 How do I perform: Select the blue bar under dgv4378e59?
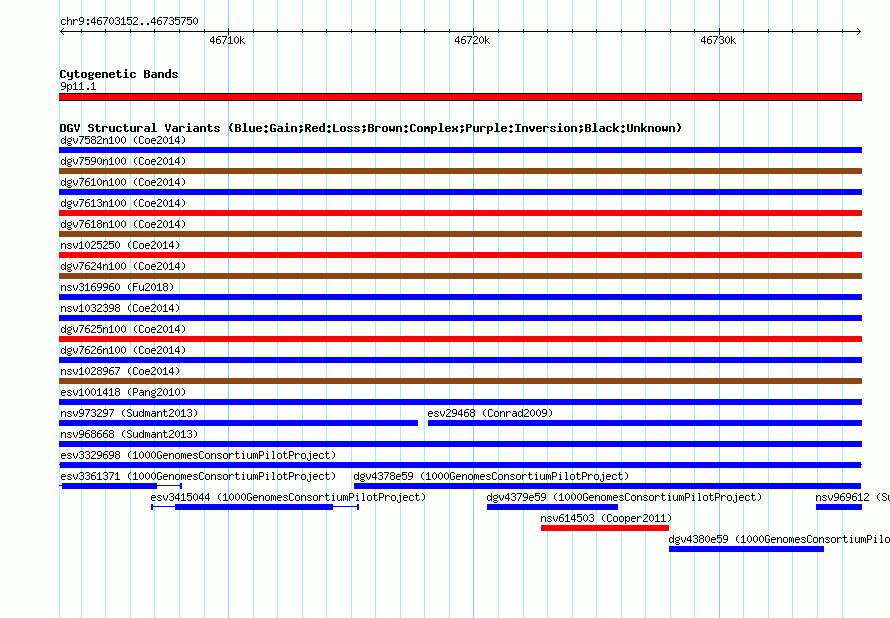coord(607,486)
